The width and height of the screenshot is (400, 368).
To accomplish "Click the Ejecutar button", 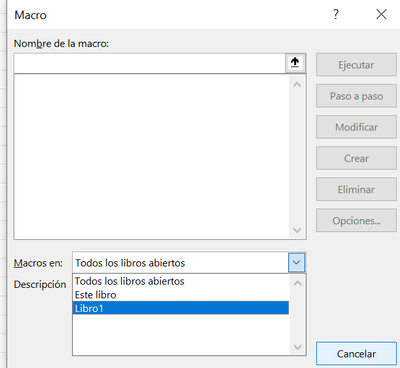I will click(x=356, y=65).
